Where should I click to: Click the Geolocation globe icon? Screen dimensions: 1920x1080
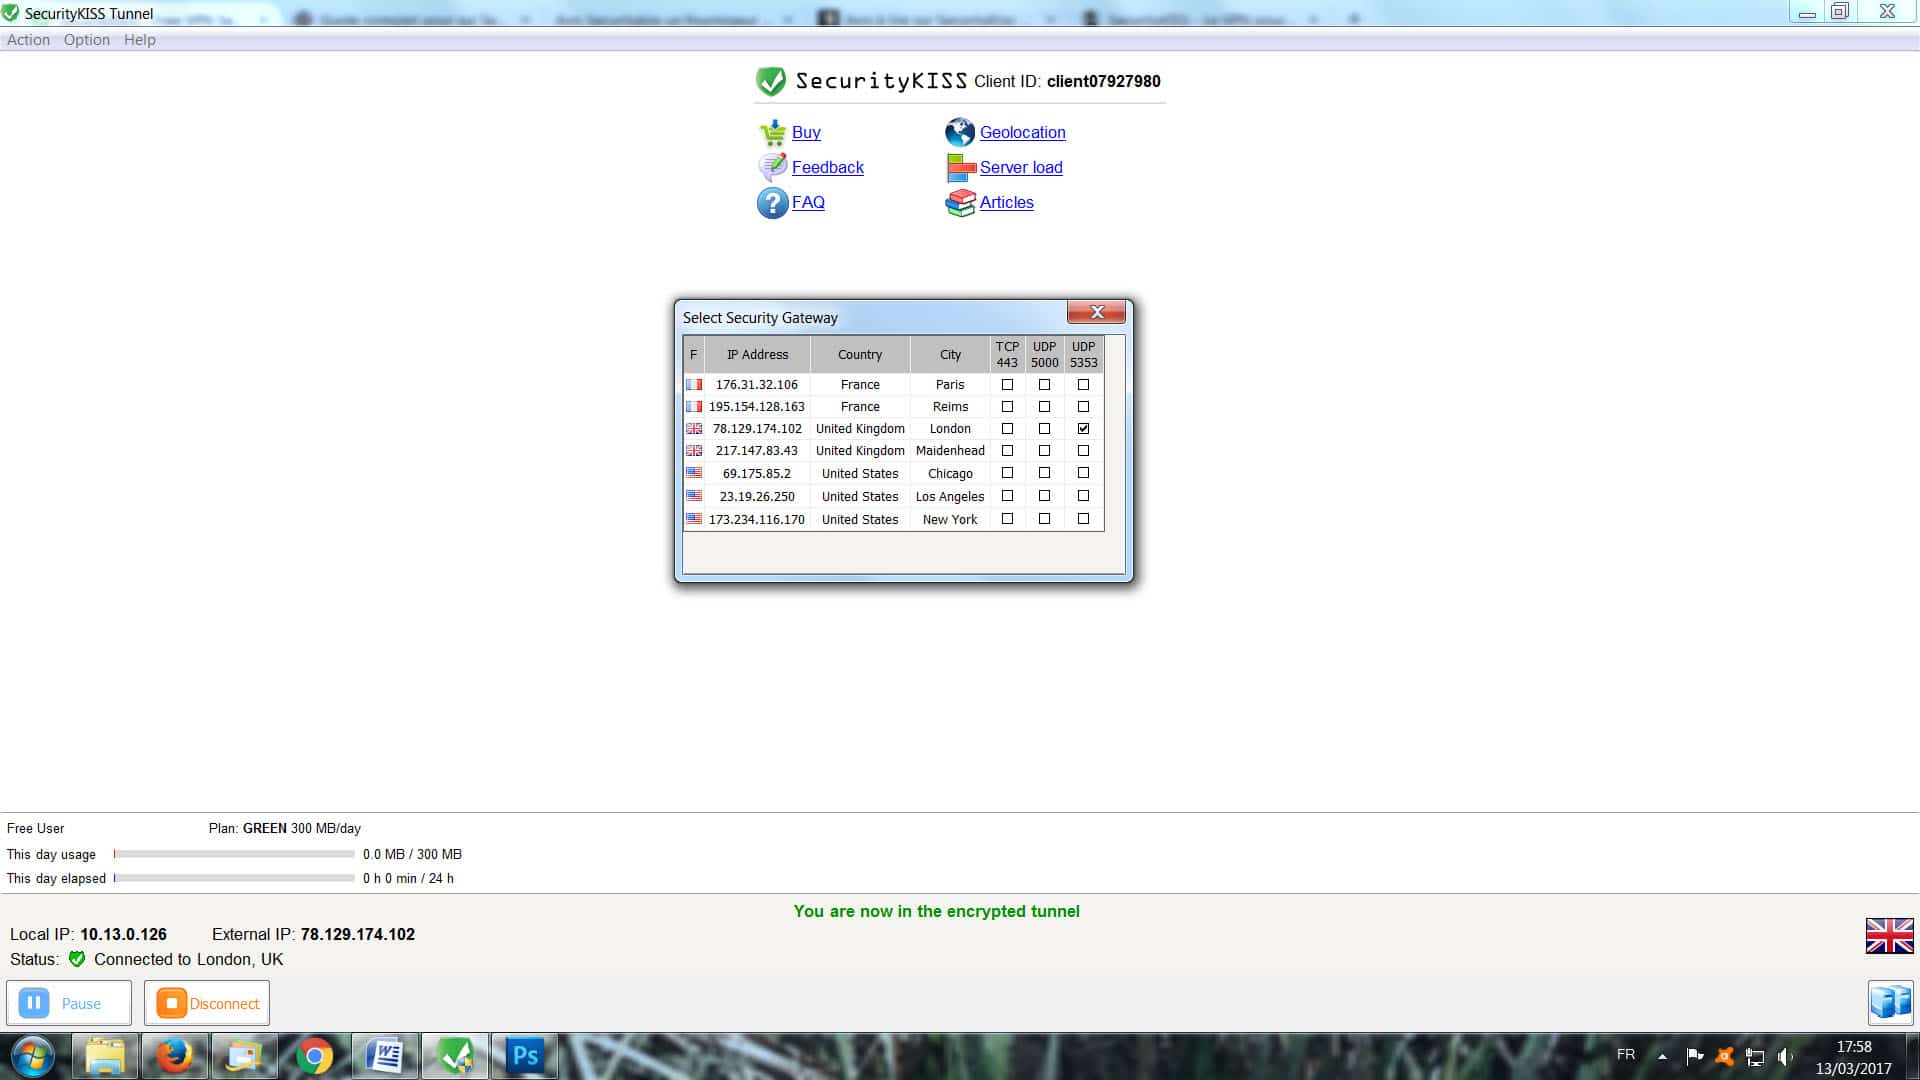pyautogui.click(x=960, y=132)
